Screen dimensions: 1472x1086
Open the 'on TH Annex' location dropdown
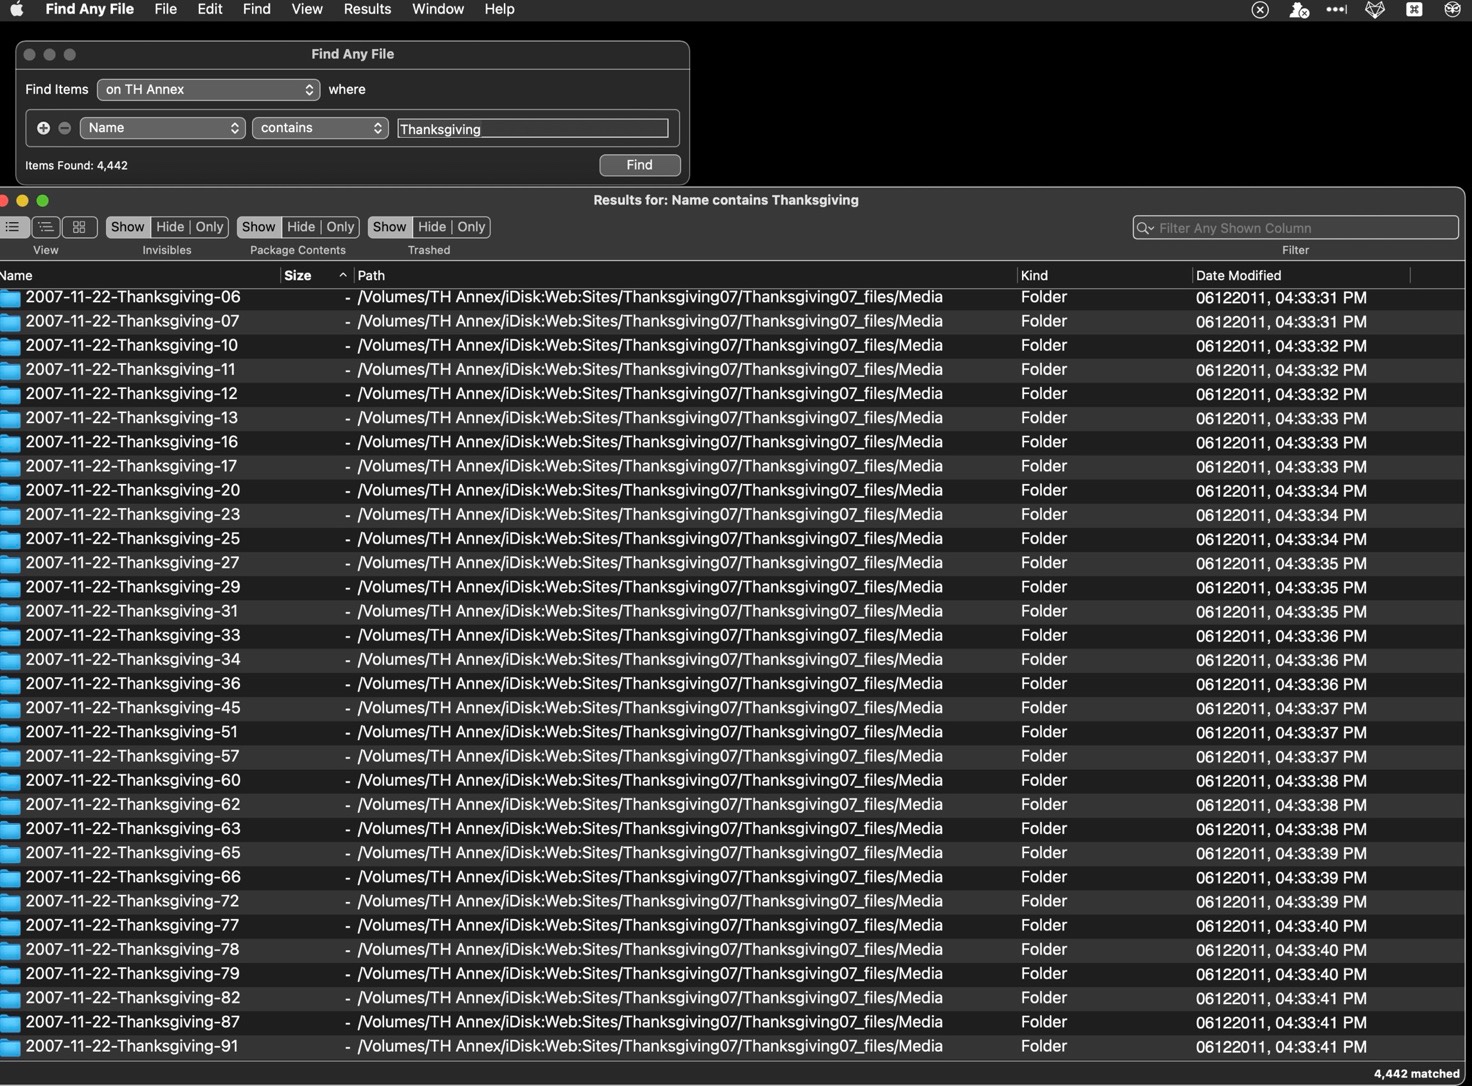[x=208, y=90]
